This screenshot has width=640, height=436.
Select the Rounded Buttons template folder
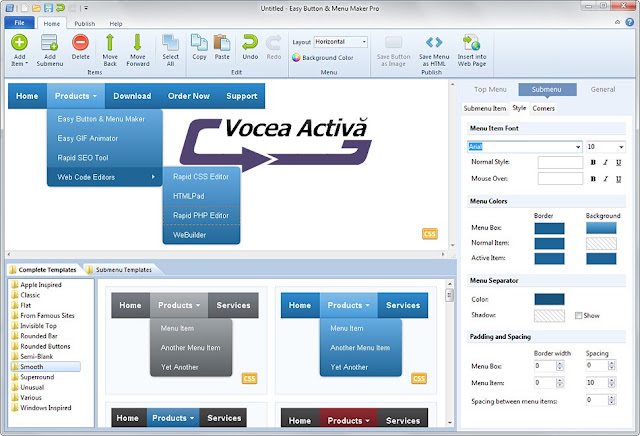click(45, 346)
